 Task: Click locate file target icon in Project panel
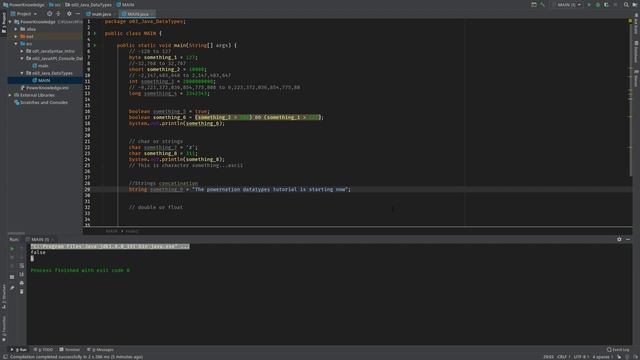[x=49, y=13]
